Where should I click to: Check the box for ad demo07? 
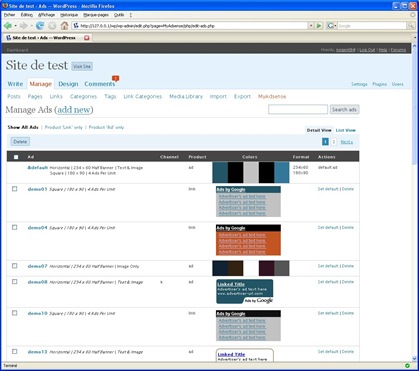tap(15, 266)
